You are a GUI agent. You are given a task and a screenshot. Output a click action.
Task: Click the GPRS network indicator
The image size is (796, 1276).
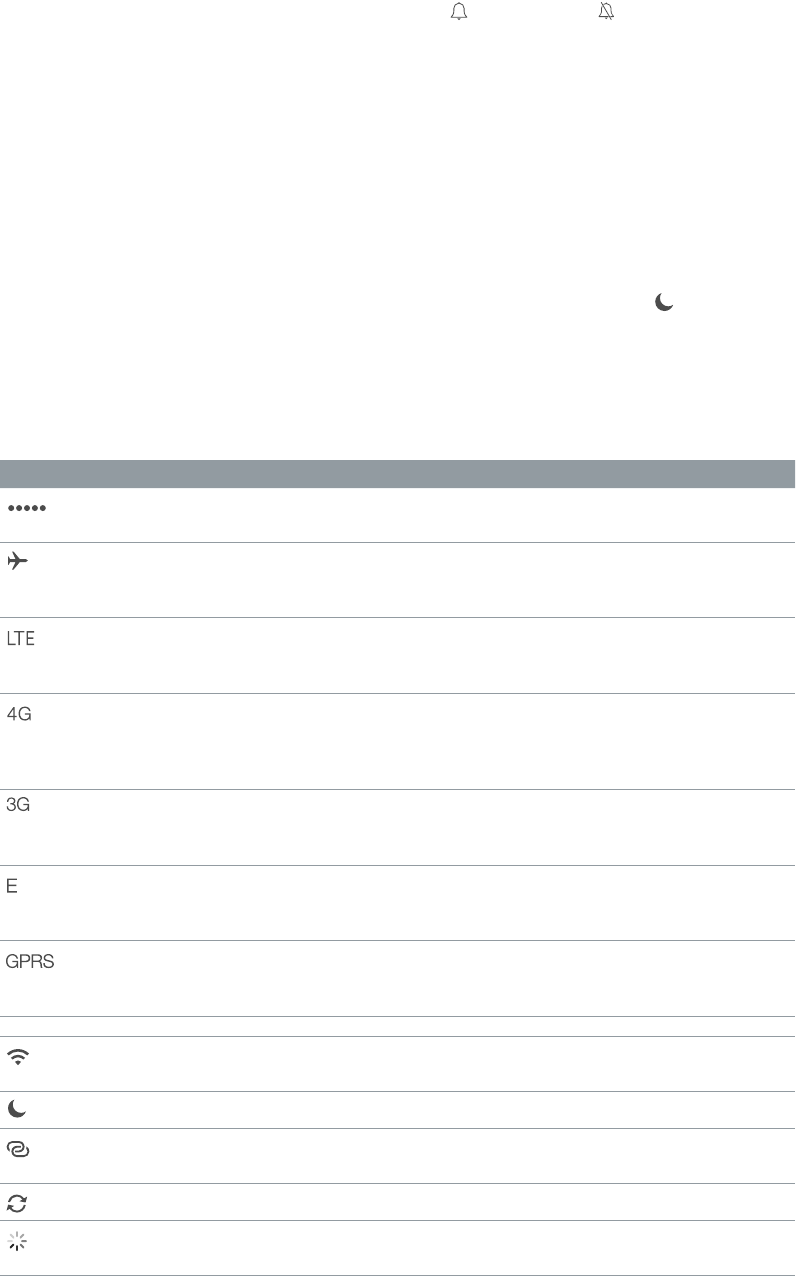point(31,961)
